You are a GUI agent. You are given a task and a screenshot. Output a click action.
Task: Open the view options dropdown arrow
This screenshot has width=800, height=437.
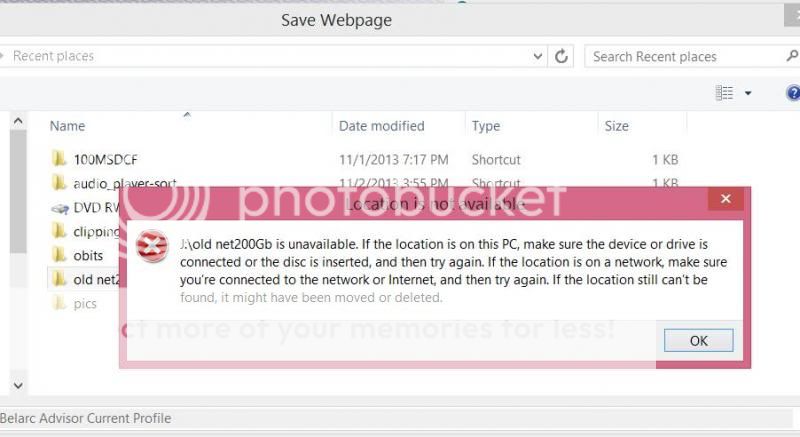pos(748,93)
